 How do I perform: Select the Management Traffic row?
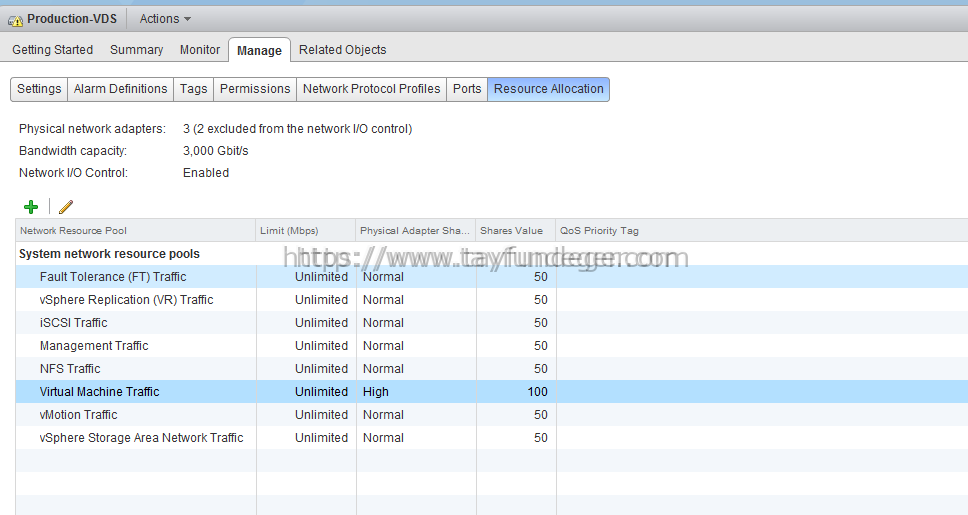(491, 346)
